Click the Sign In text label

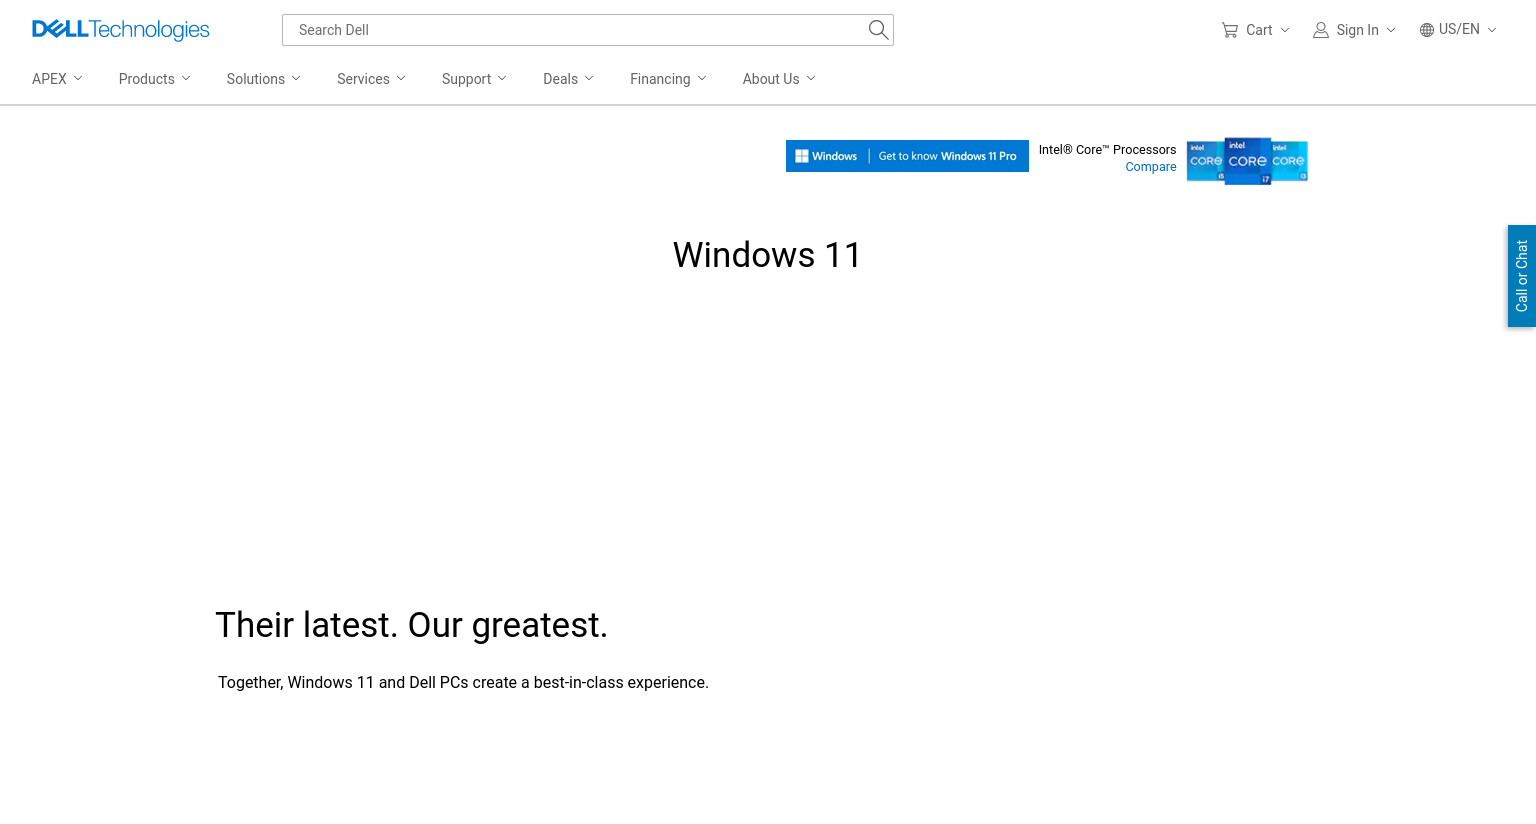tap(1357, 30)
